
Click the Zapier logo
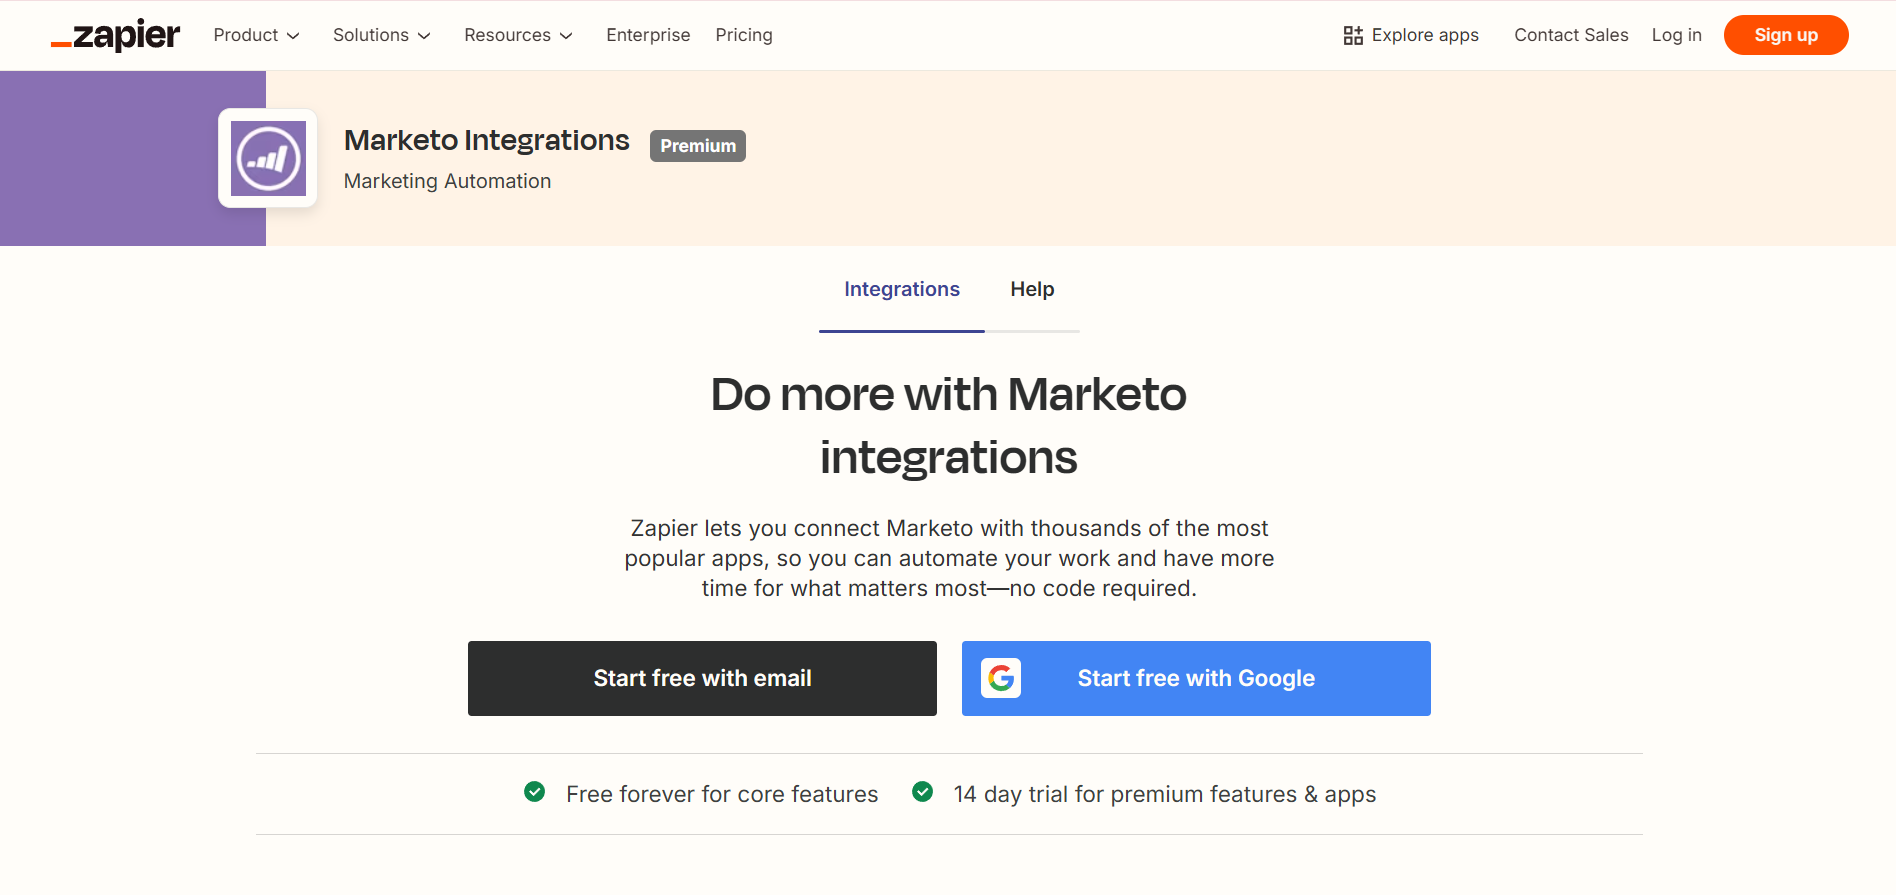(x=115, y=35)
